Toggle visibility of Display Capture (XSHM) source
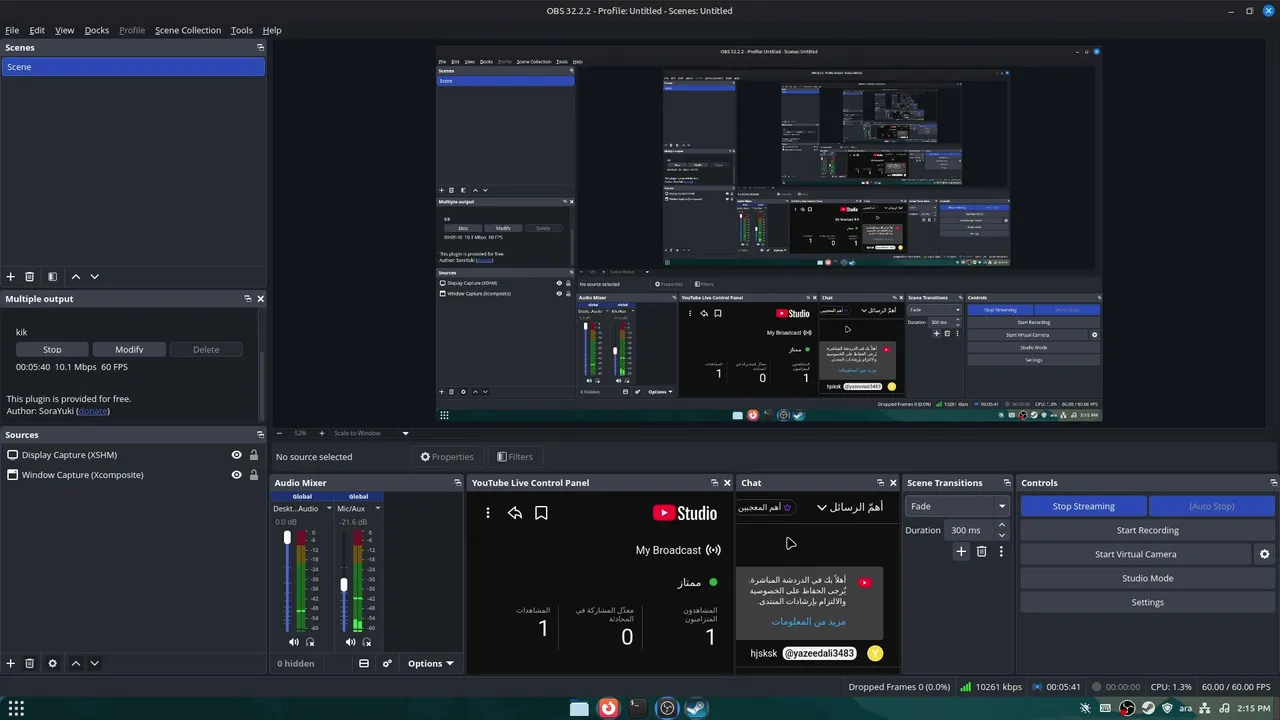Viewport: 1280px width, 720px height. point(237,455)
